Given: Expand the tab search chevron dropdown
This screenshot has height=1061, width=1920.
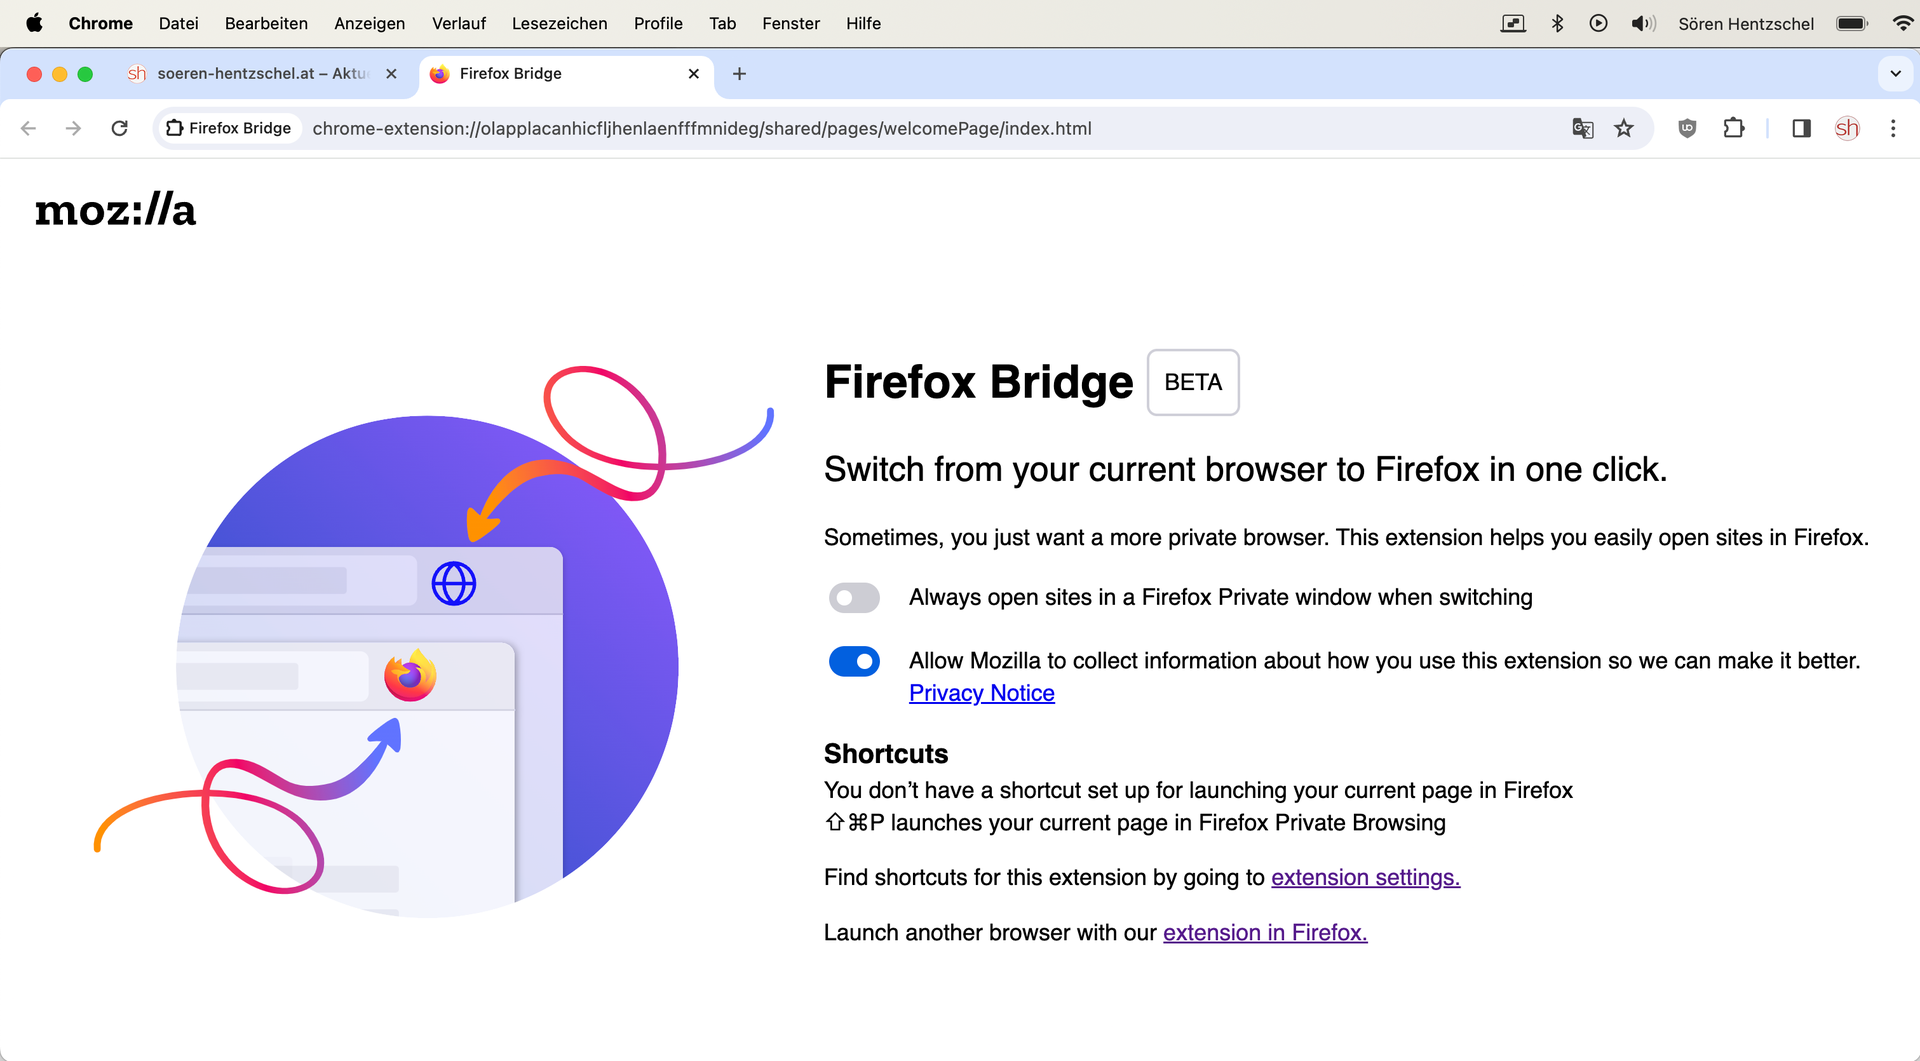Looking at the screenshot, I should coord(1895,74).
